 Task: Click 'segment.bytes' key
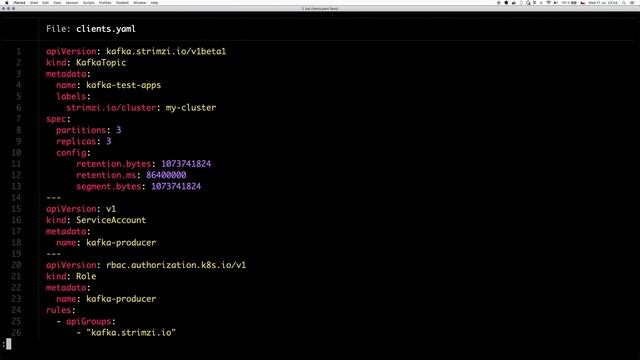[x=108, y=187]
